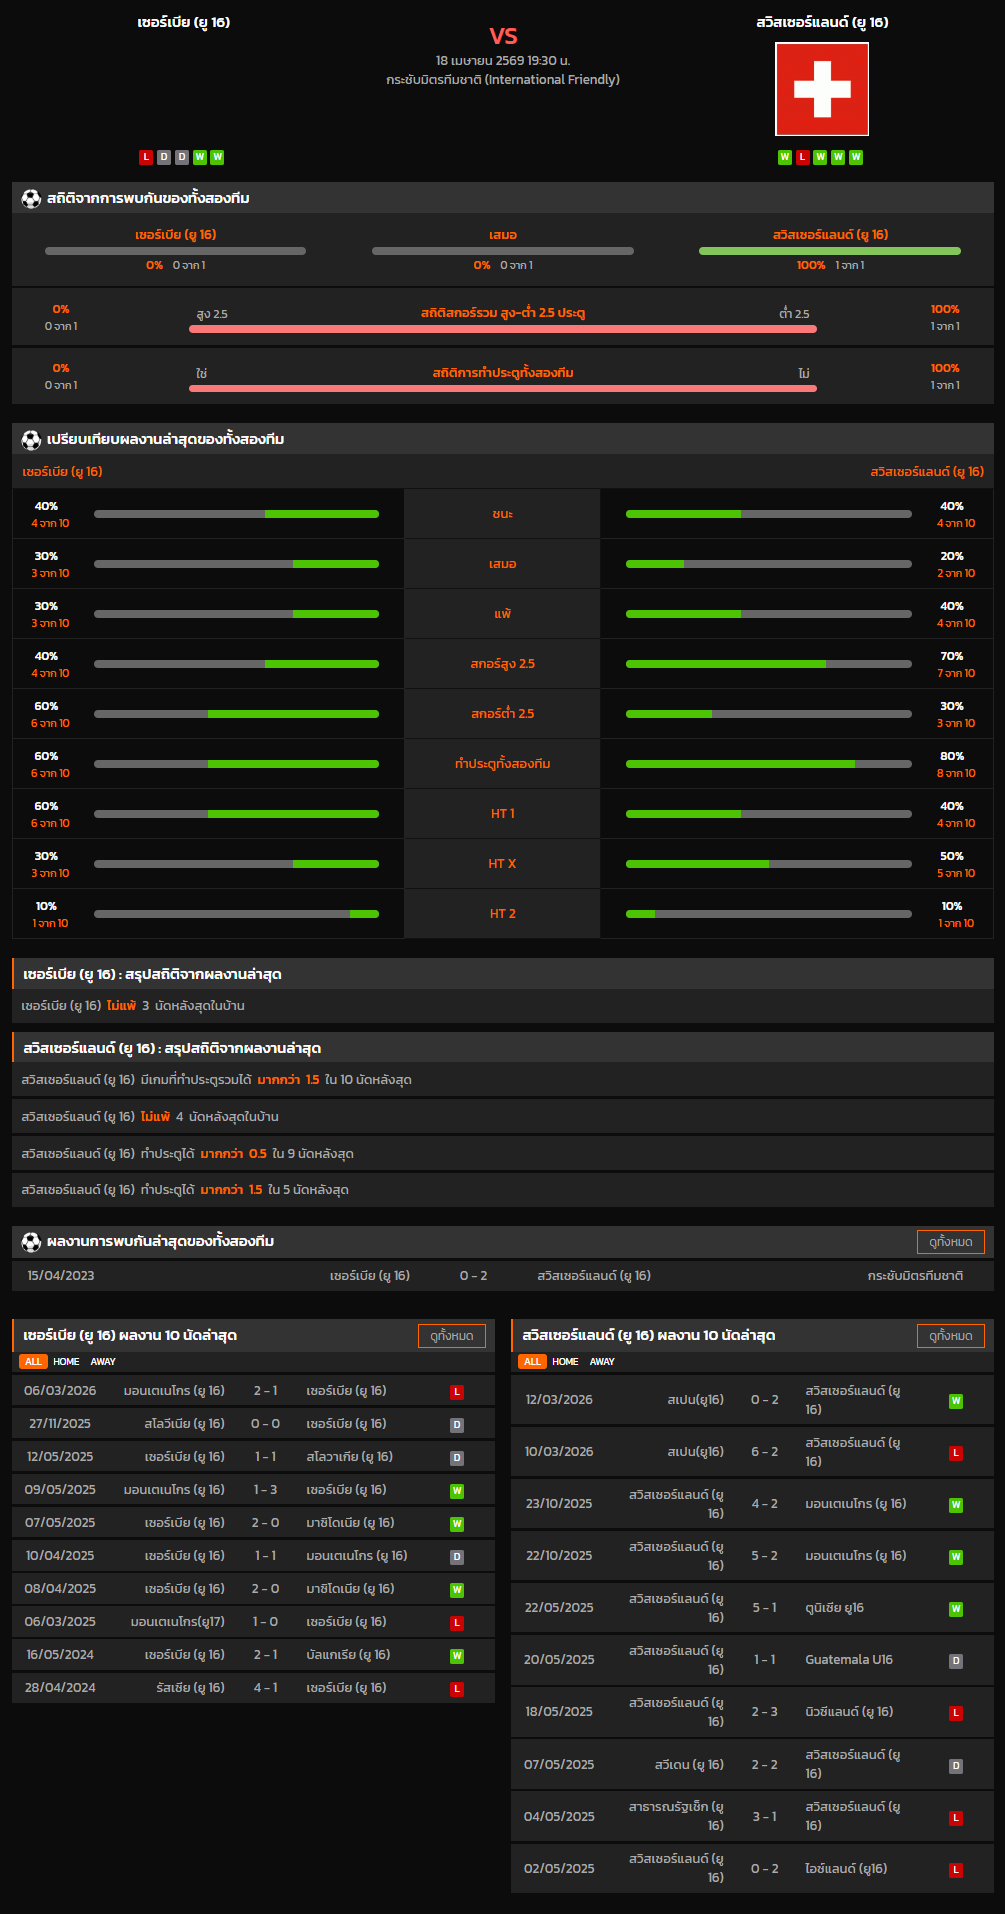The image size is (1005, 1914).
Task: Open 'ดูทั้งหมด' for head-to-head meetings
Action: pos(950,1241)
